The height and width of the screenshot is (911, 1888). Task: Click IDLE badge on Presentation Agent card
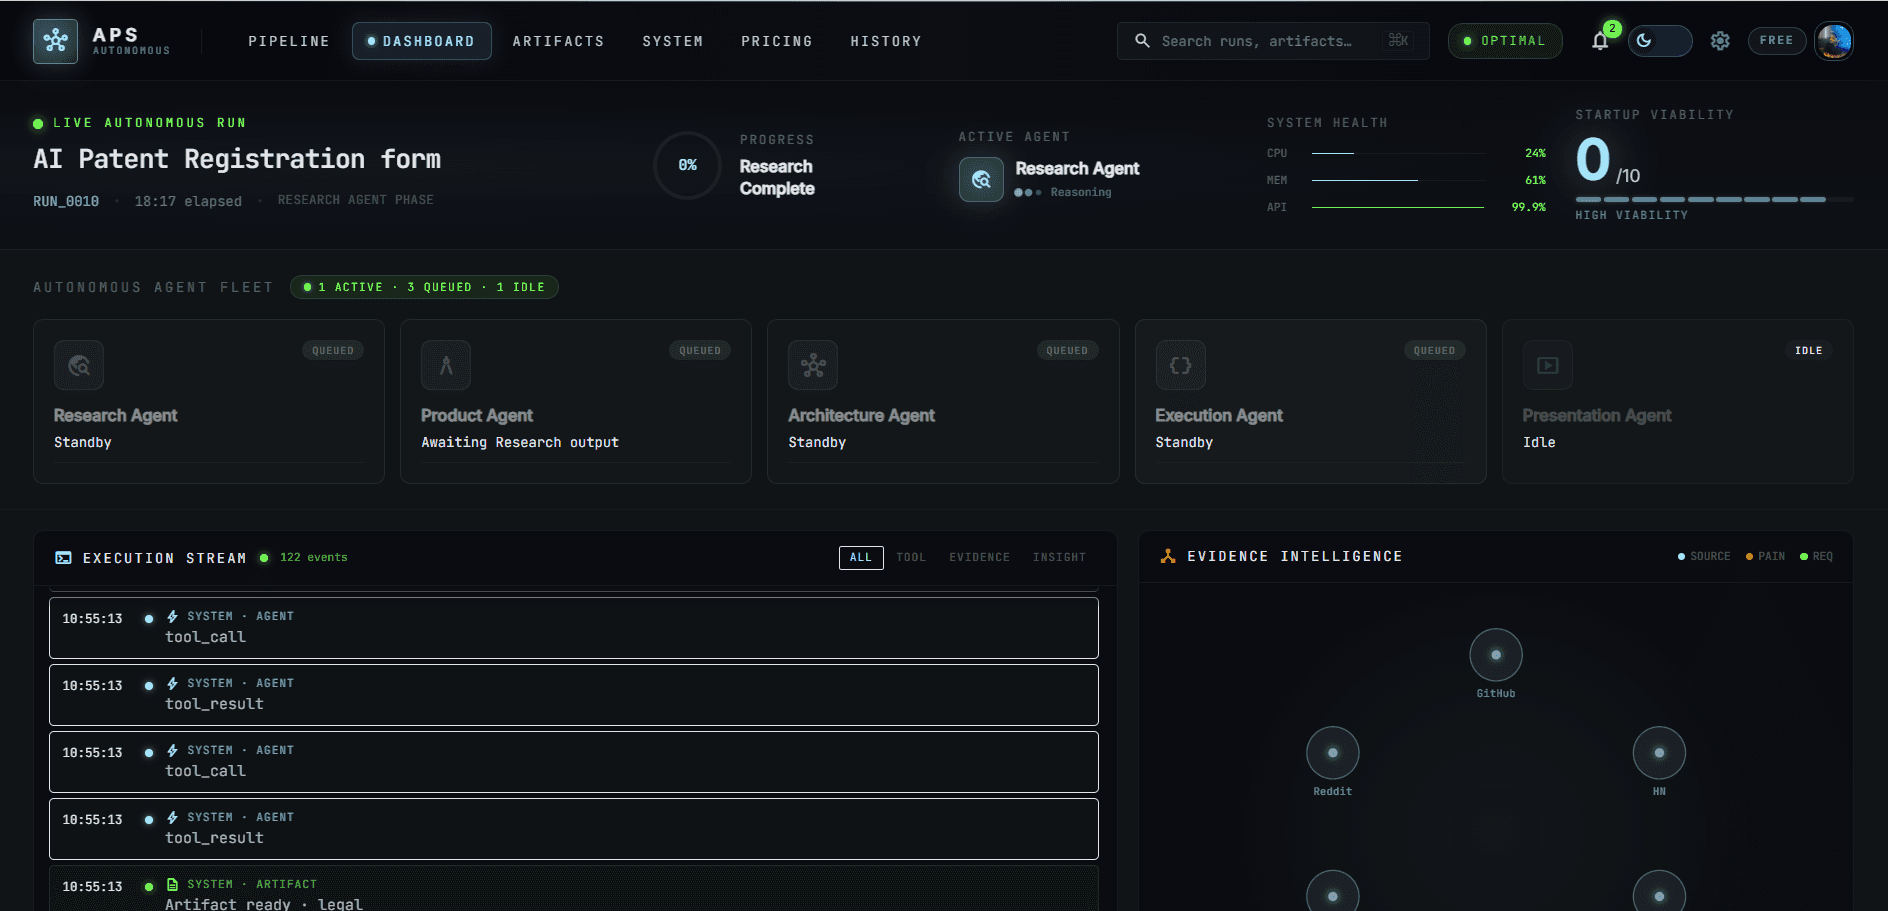[x=1809, y=351]
